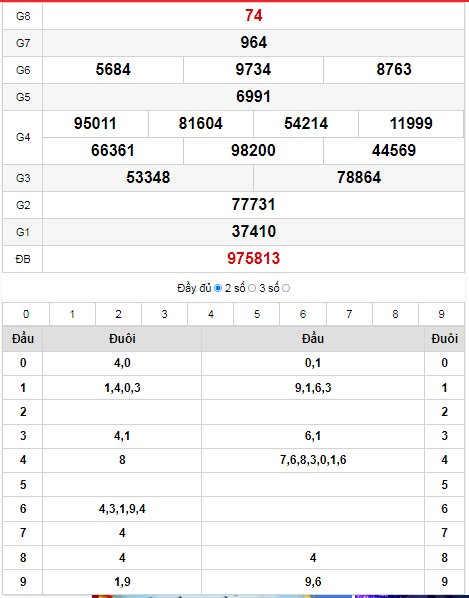Select the '3 số' radio option

286,288
